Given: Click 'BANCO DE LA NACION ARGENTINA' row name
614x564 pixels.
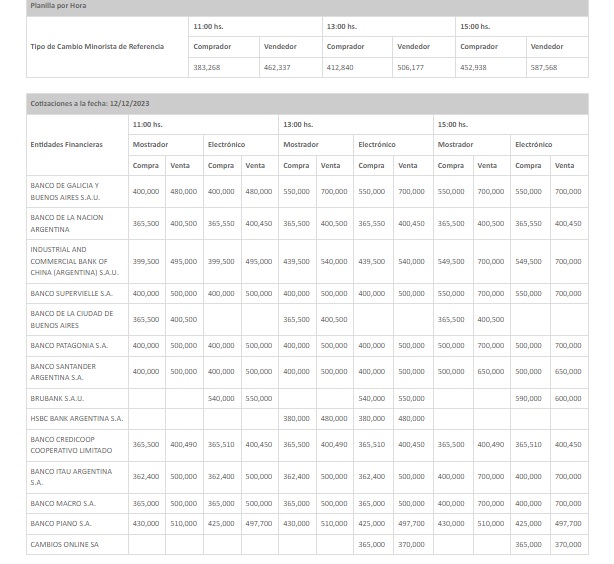Looking at the screenshot, I should pos(67,224).
